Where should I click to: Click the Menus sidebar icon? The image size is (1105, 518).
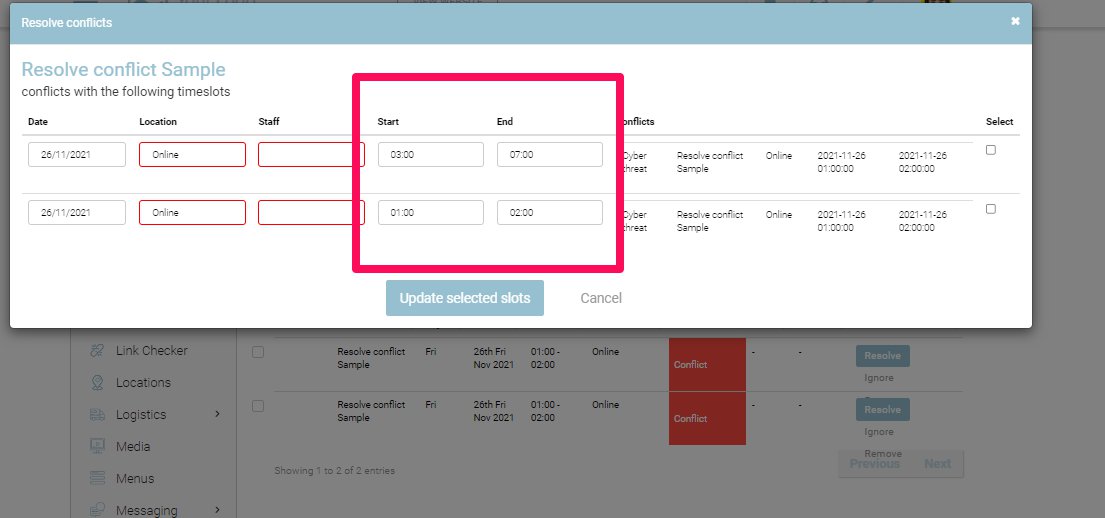[x=98, y=479]
